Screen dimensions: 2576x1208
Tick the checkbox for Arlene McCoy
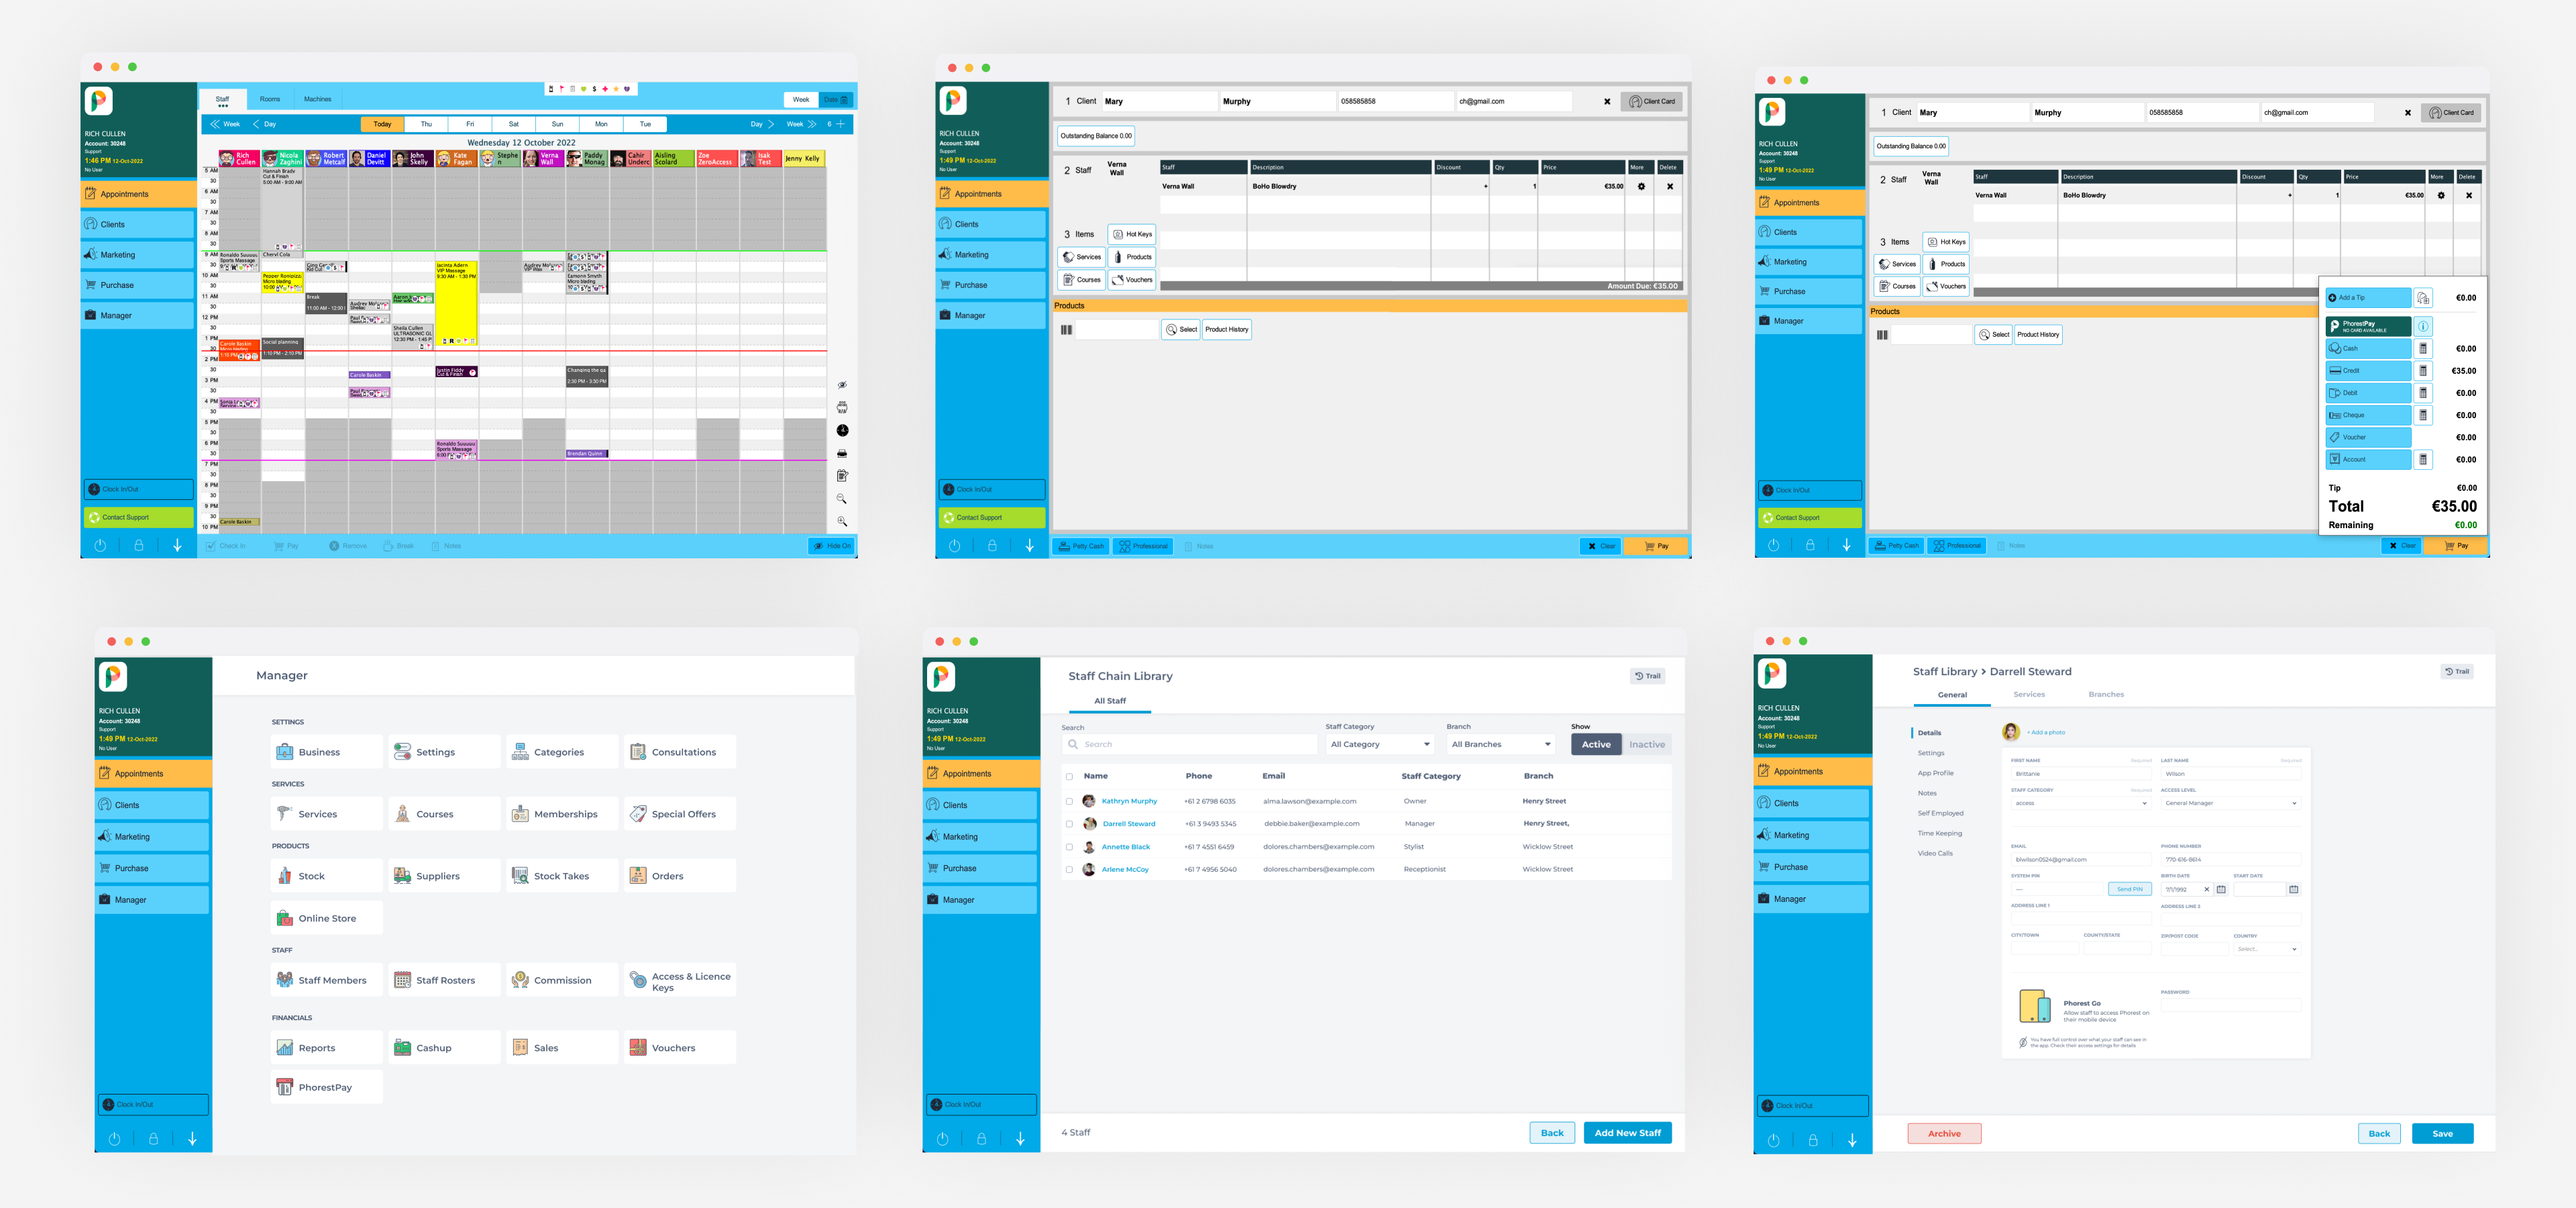[1069, 870]
